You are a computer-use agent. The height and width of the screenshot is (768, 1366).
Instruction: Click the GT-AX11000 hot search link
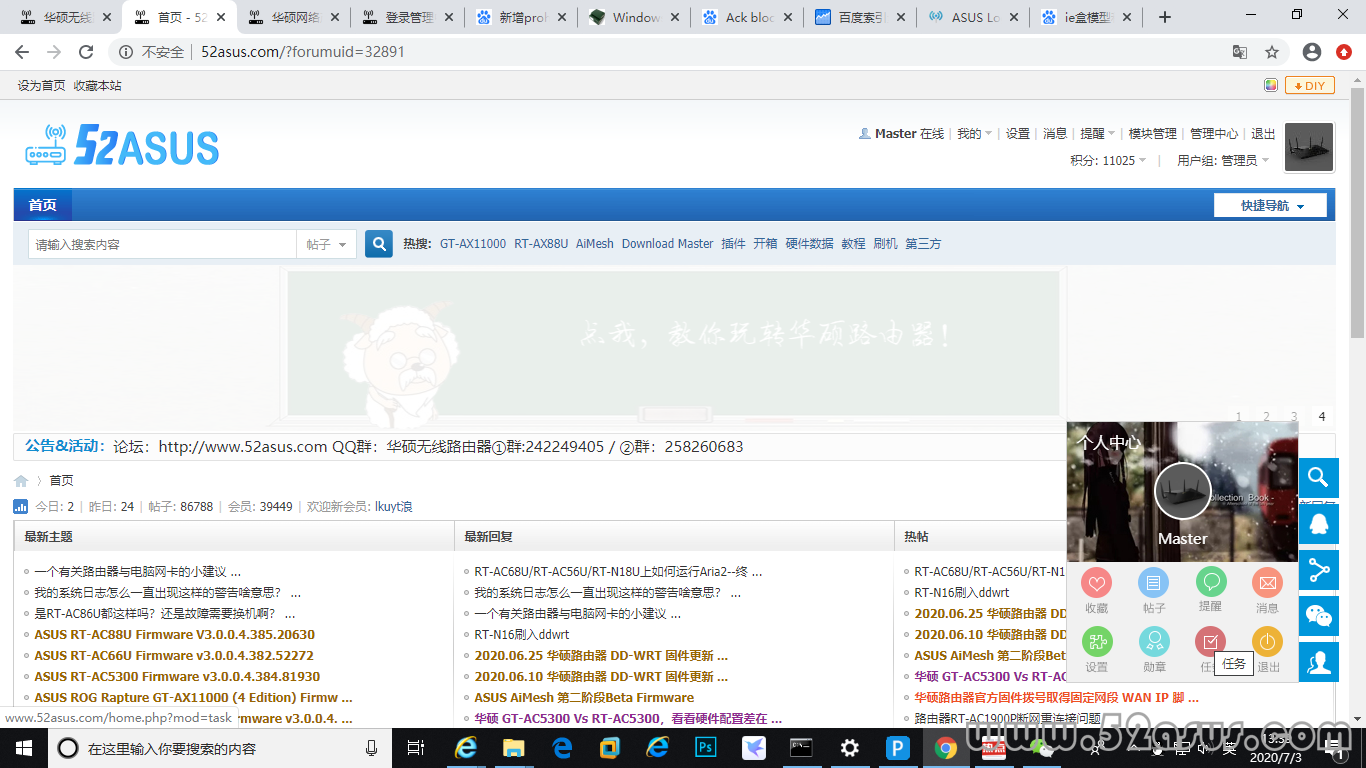473,244
